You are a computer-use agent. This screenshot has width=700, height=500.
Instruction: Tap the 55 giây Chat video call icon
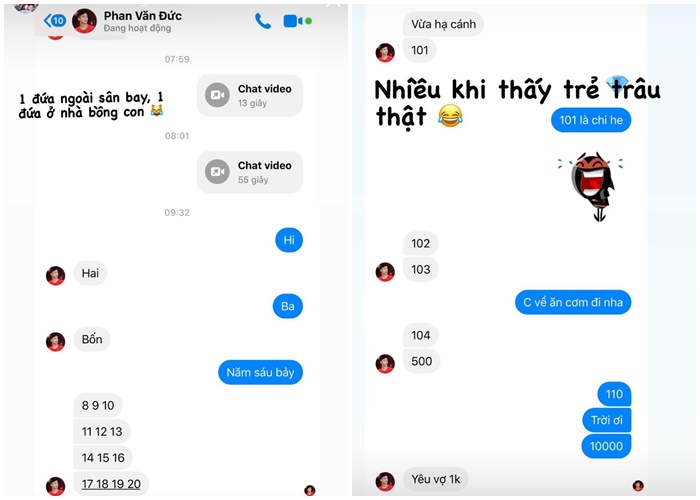tap(217, 172)
